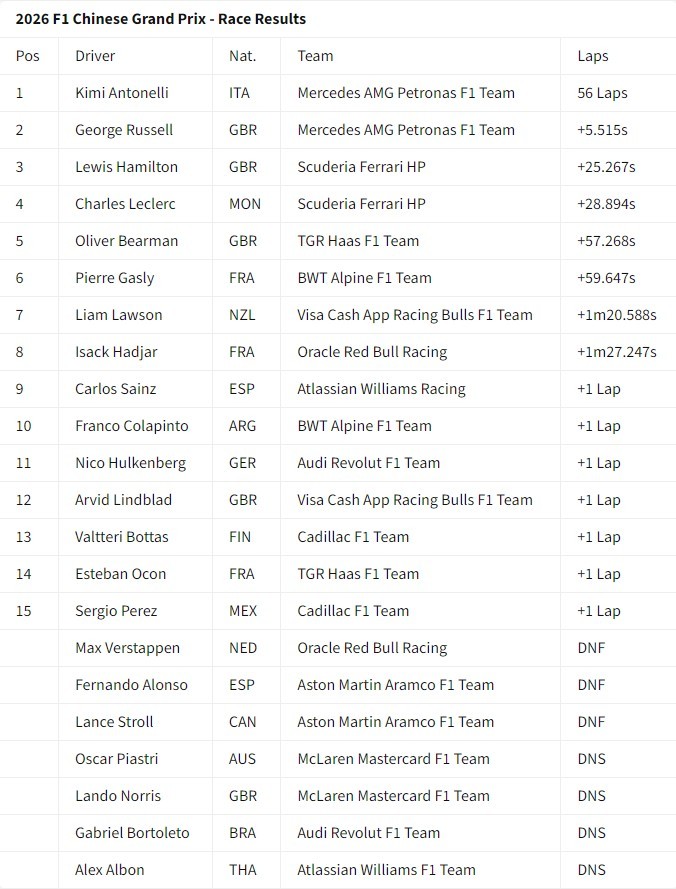Click the MON nationality code for Leclerc

245,204
